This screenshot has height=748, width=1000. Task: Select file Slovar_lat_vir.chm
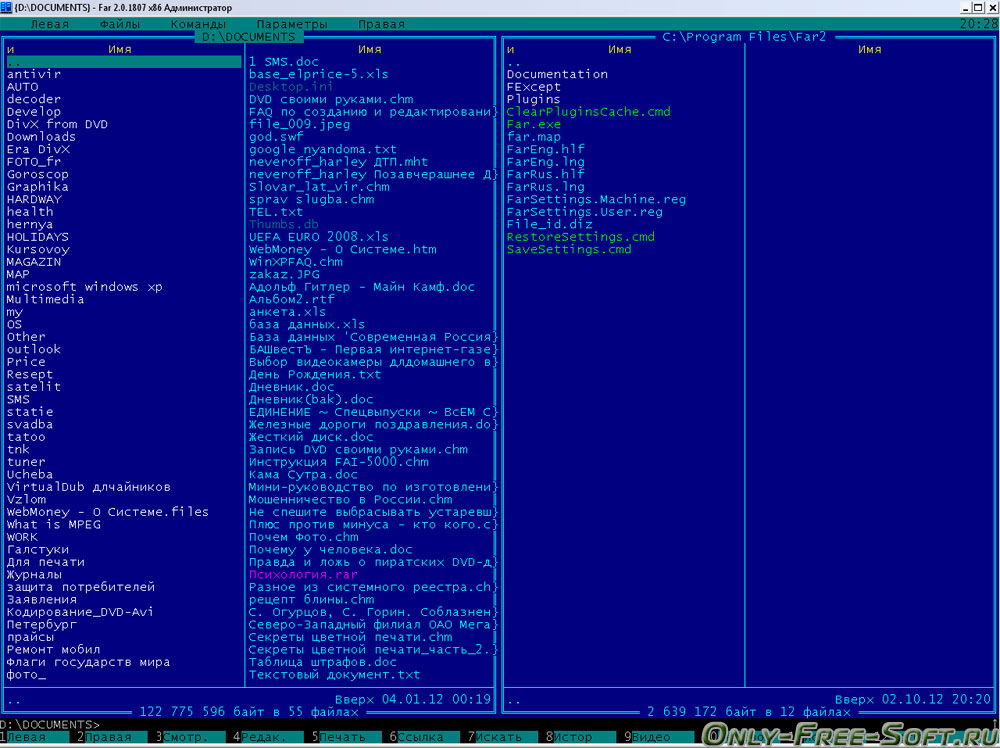click(319, 187)
